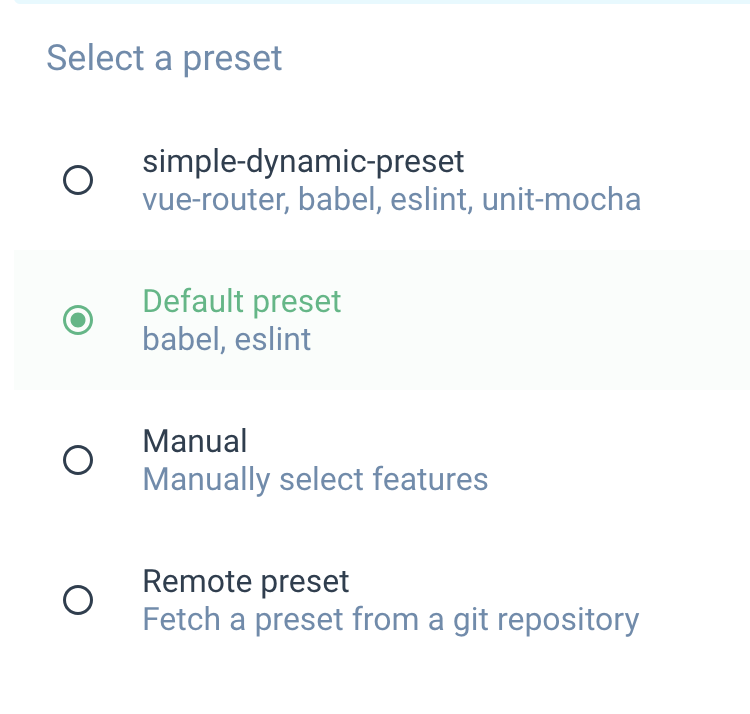
Task: Click the "vue-router, babel, eslint, unit-mocha" description
Action: [391, 200]
